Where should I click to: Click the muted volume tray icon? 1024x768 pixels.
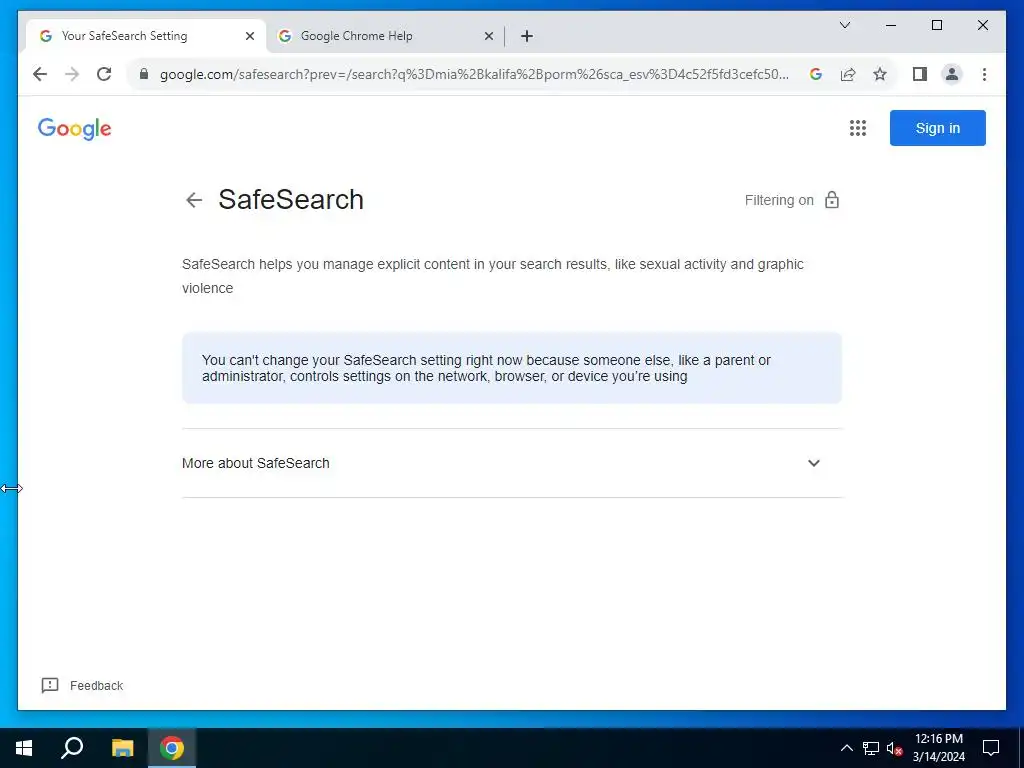[x=894, y=748]
